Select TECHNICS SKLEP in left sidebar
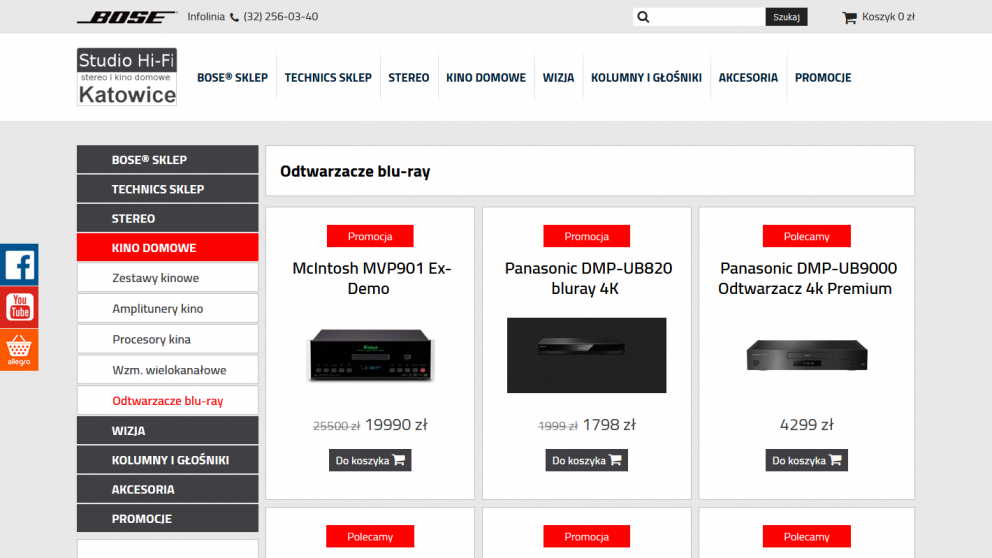This screenshot has height=558, width=992. click(x=168, y=189)
